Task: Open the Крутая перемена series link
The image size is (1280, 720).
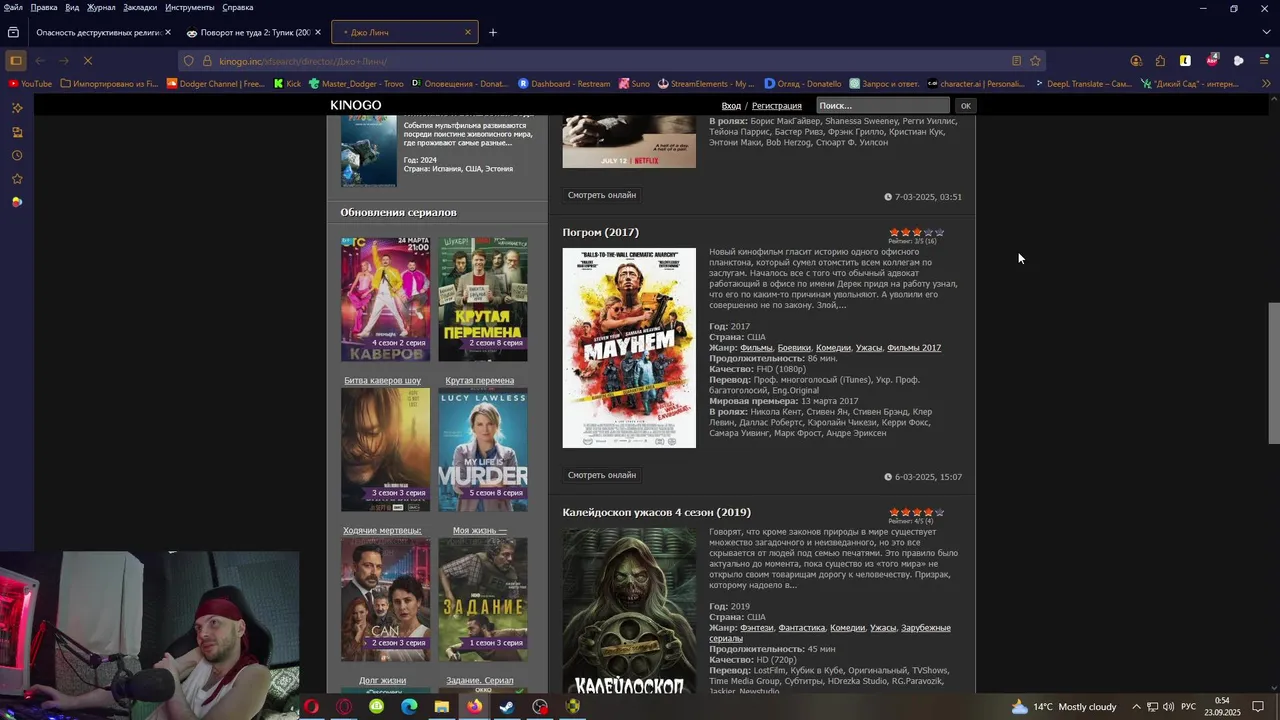Action: [480, 380]
